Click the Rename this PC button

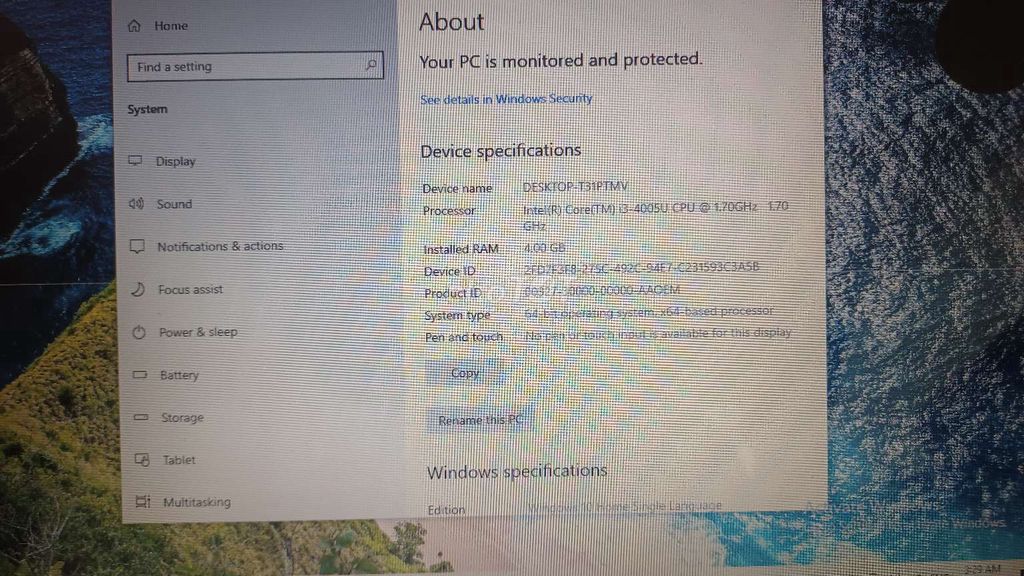pos(480,420)
